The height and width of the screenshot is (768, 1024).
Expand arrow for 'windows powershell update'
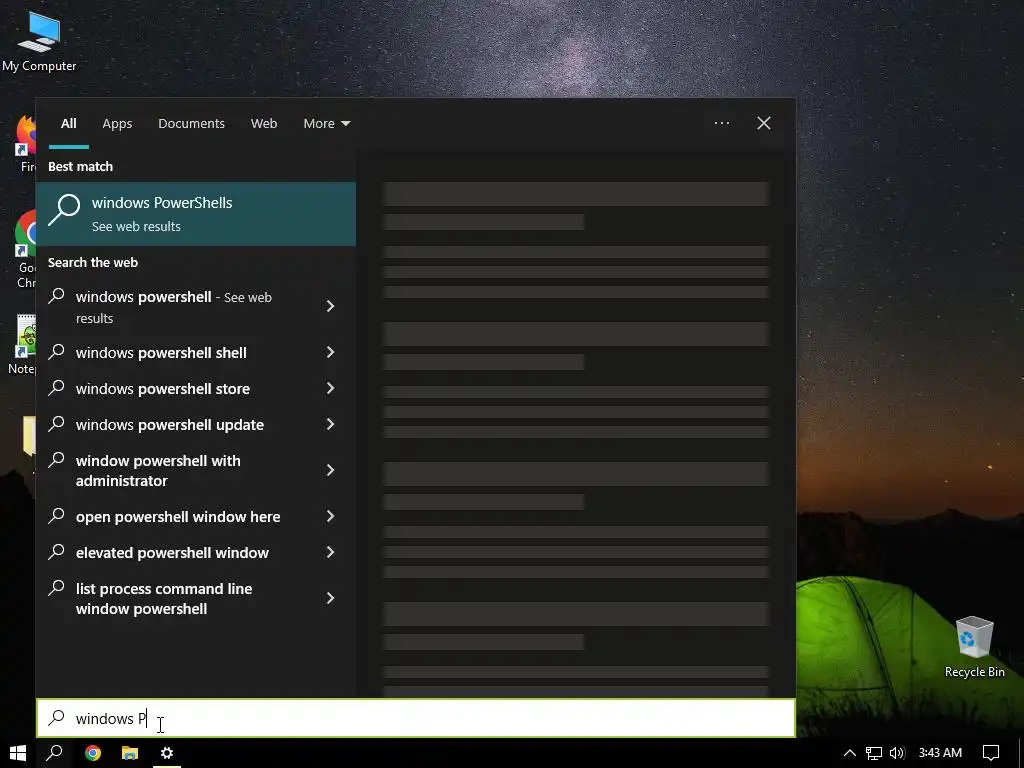point(330,424)
